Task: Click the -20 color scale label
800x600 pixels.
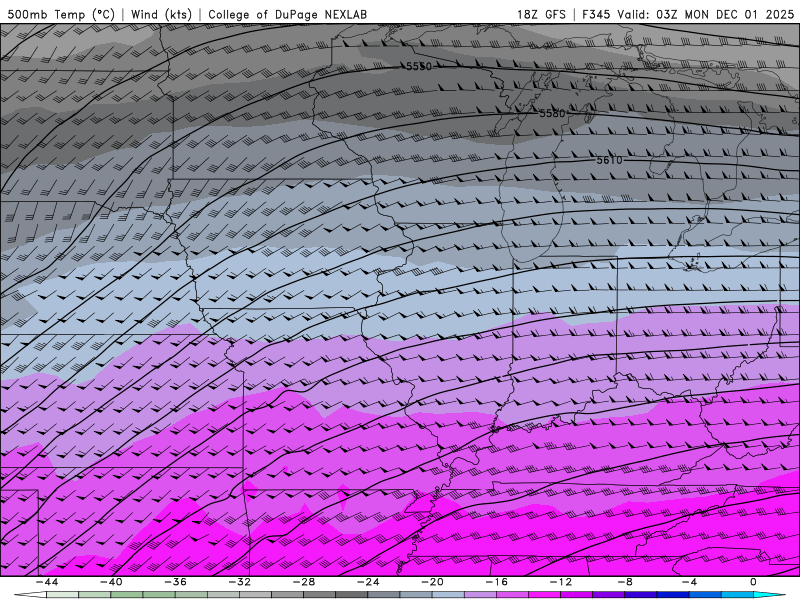Action: click(433, 582)
